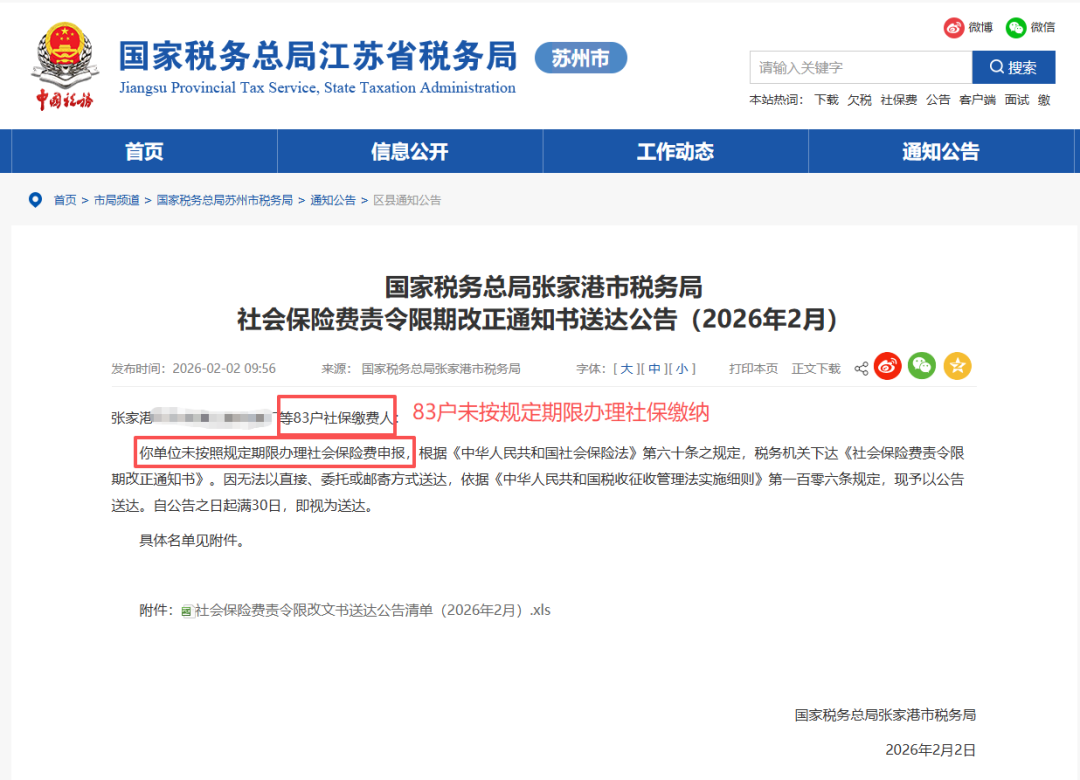Click 区县通知公告 breadcrumb item
Screen dimensions: 1080x780
pyautogui.click(x=407, y=200)
